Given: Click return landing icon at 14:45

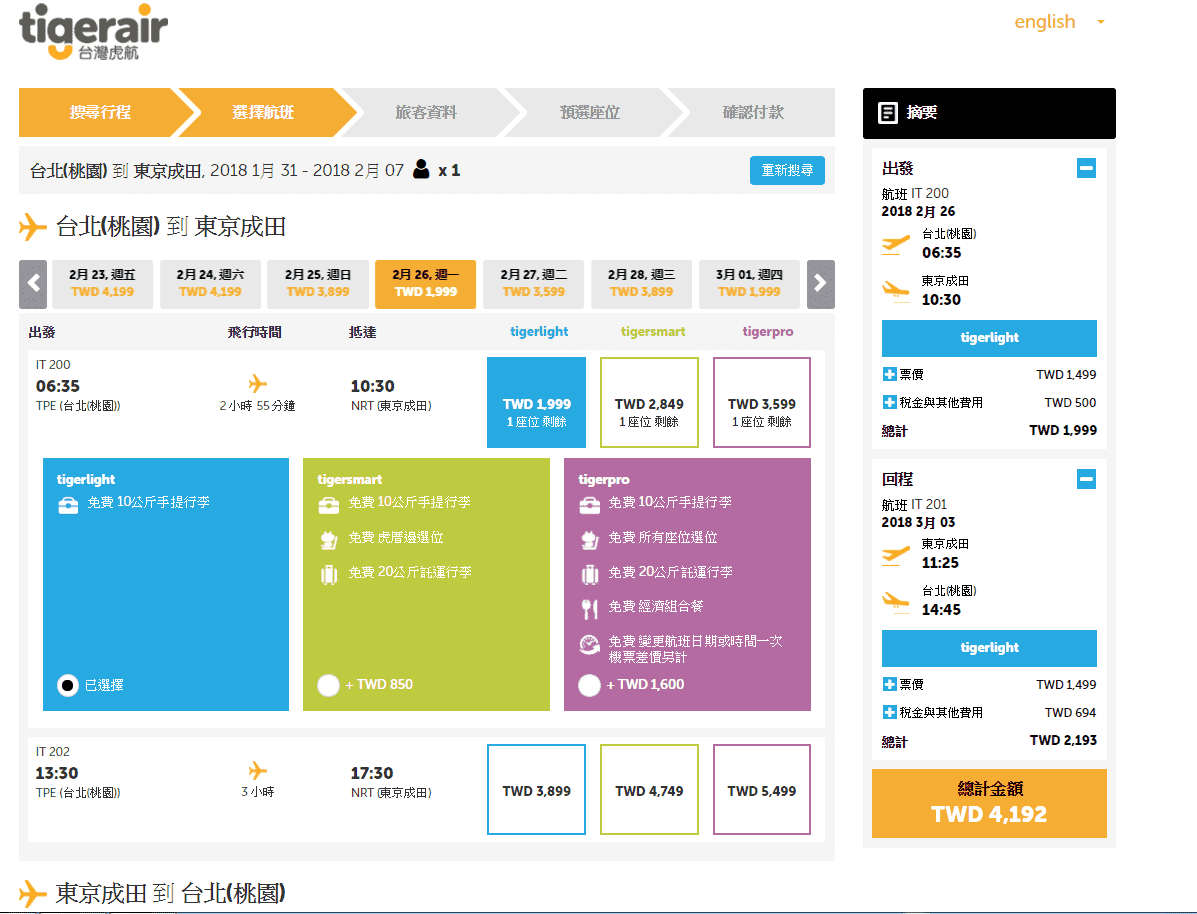Looking at the screenshot, I should (895, 602).
